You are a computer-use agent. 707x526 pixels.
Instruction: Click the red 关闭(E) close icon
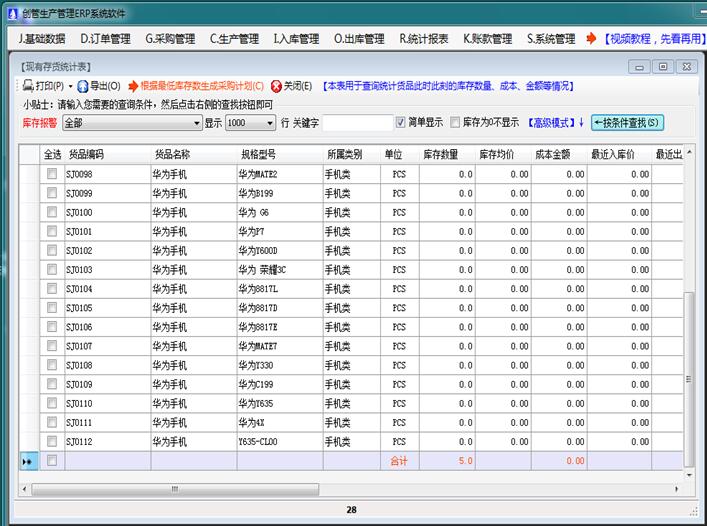pyautogui.click(x=276, y=86)
